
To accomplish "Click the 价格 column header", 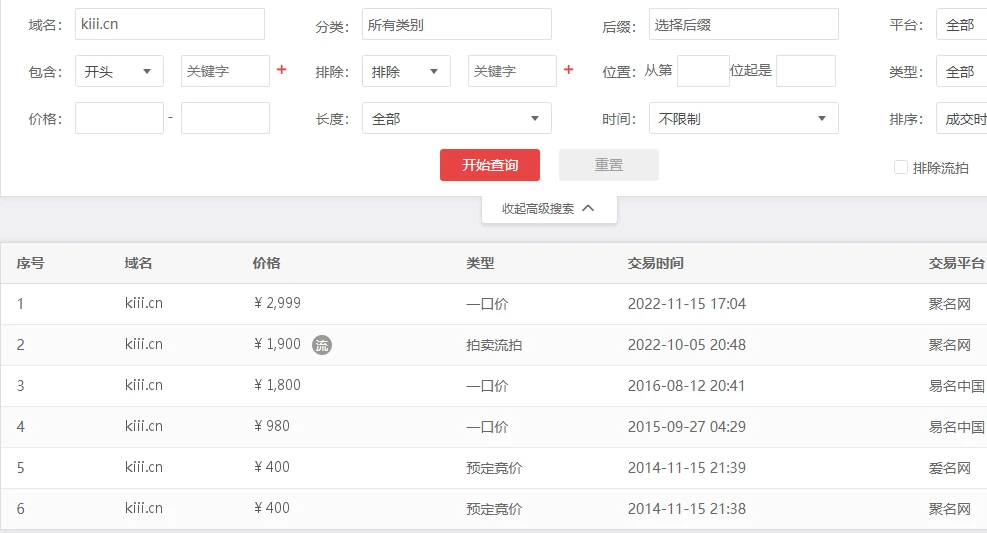I will (266, 264).
